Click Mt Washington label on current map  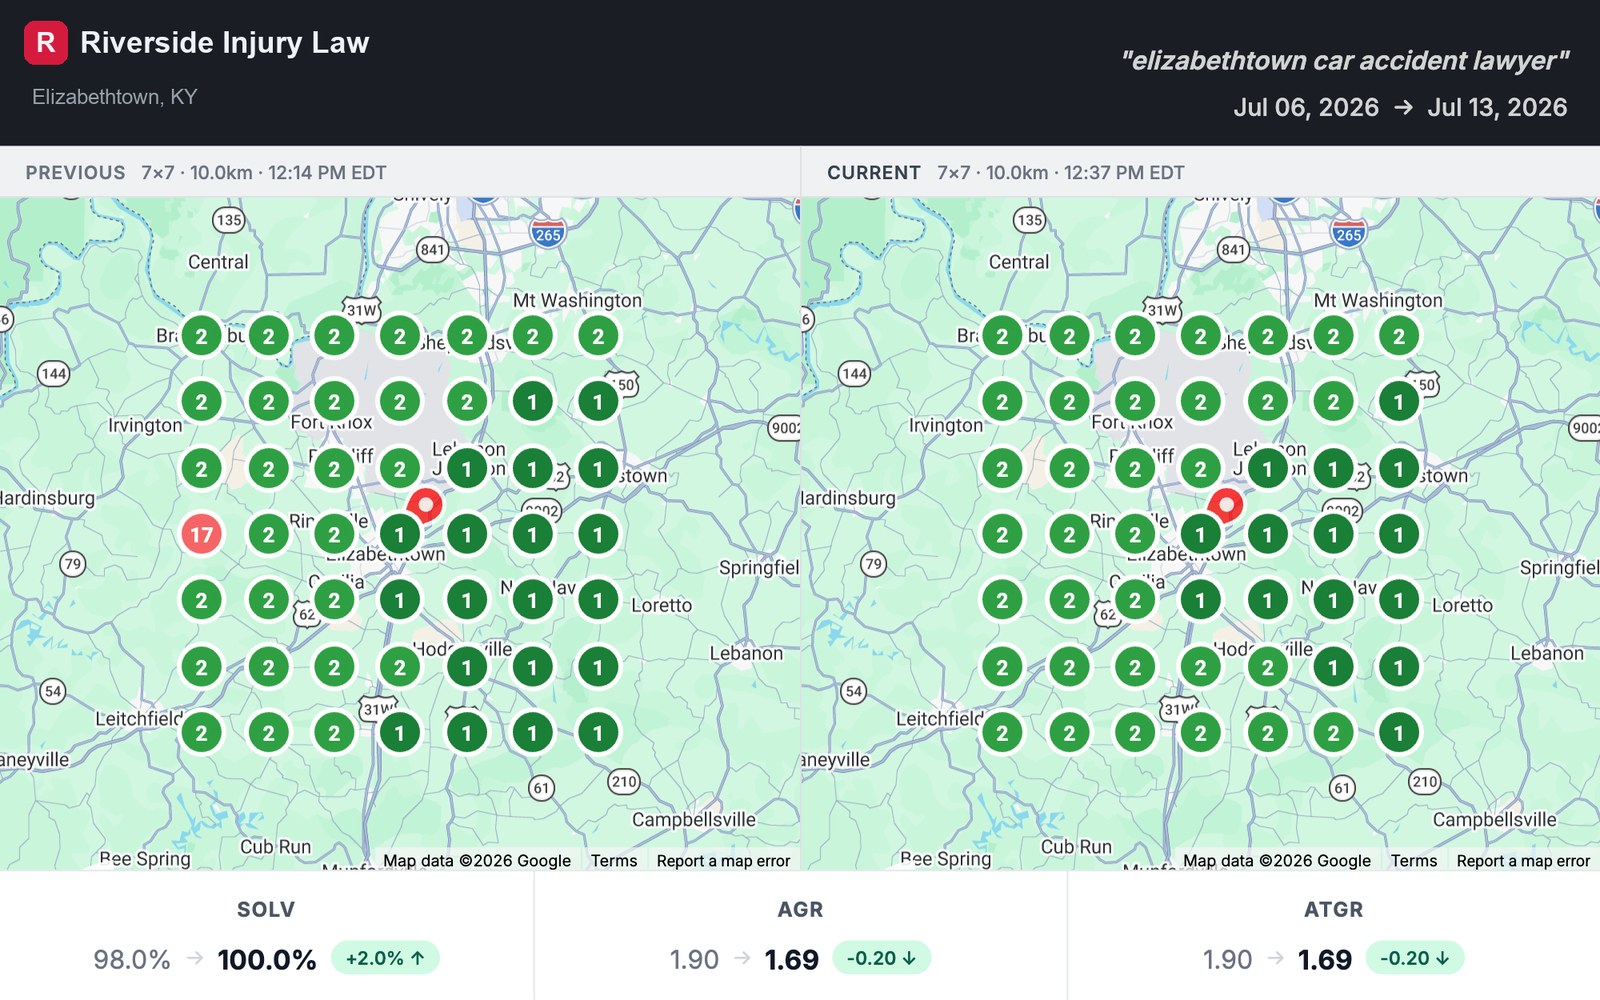[x=1378, y=301]
